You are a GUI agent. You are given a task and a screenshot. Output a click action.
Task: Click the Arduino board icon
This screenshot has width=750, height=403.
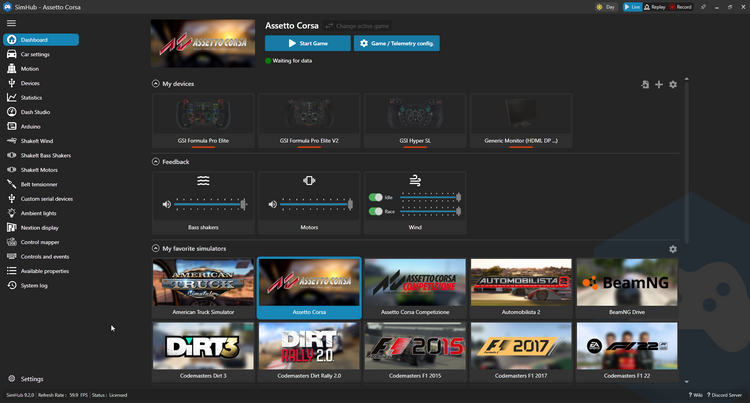(x=11, y=126)
